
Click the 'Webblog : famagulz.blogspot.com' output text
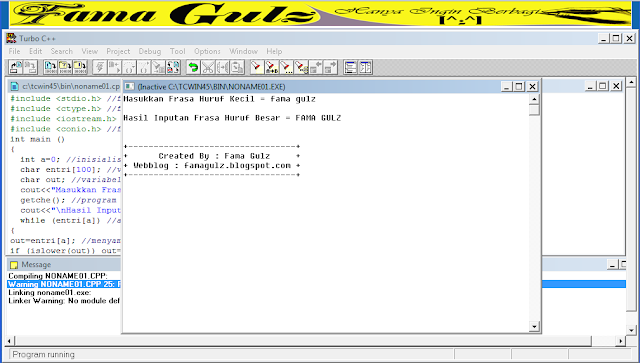(x=212, y=166)
